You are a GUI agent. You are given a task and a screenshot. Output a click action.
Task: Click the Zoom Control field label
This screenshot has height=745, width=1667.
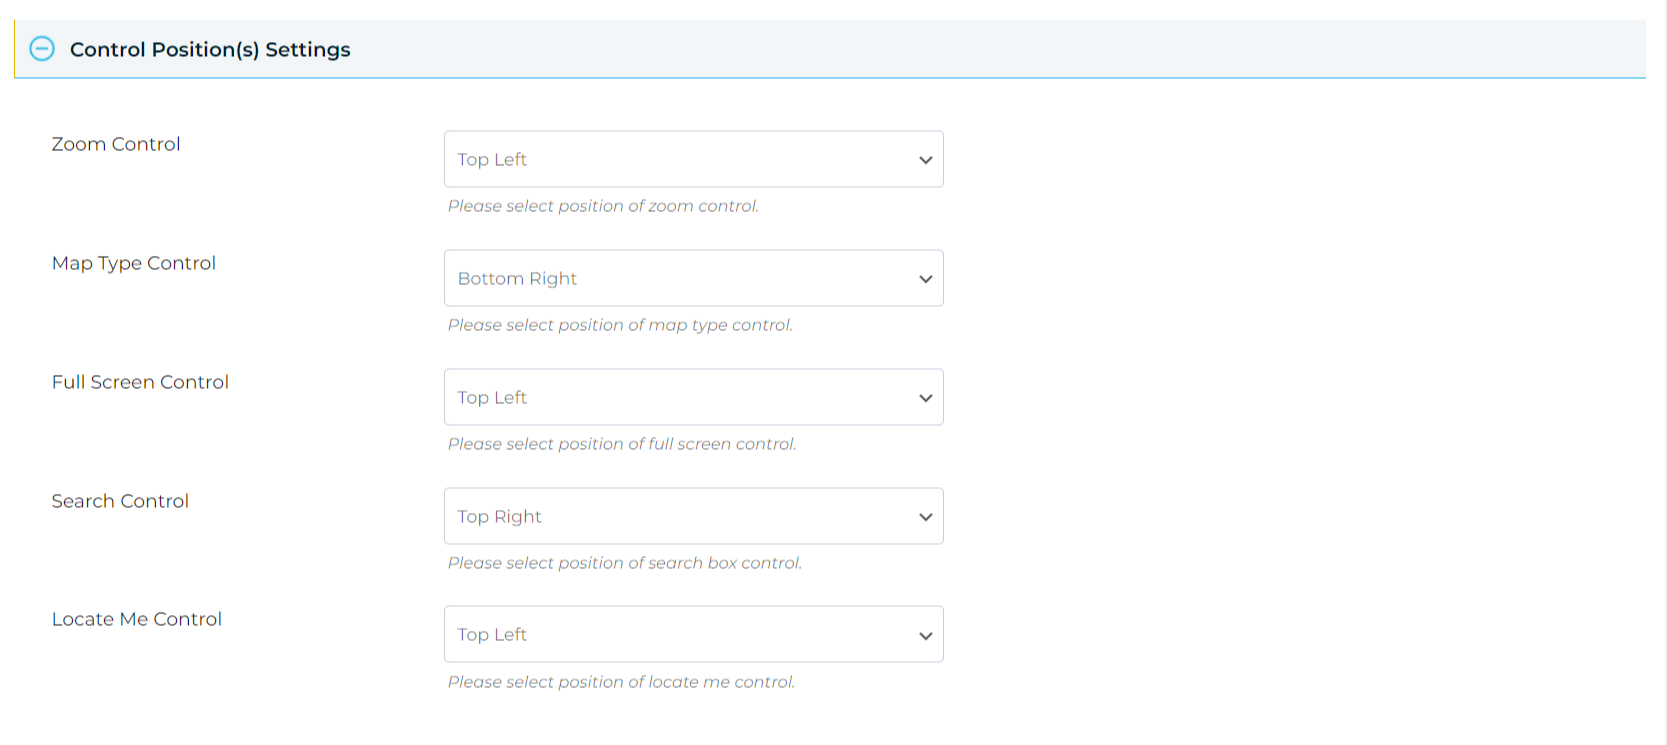pyautogui.click(x=116, y=144)
